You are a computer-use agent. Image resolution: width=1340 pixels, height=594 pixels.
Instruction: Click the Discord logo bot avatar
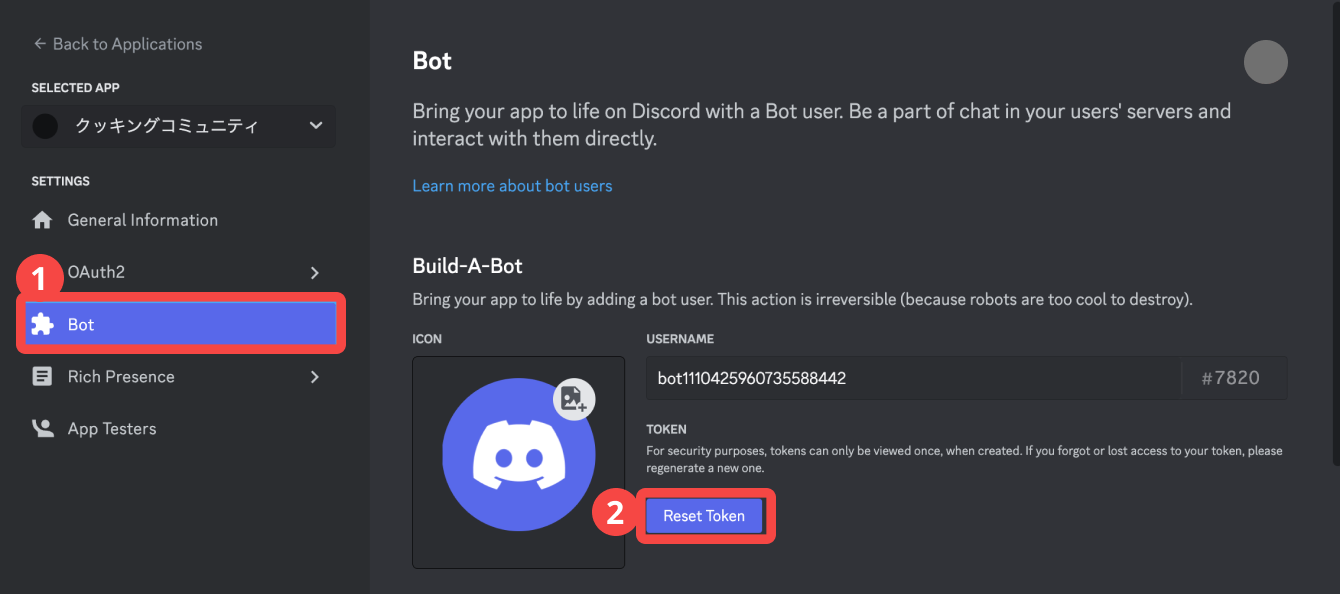click(x=518, y=455)
